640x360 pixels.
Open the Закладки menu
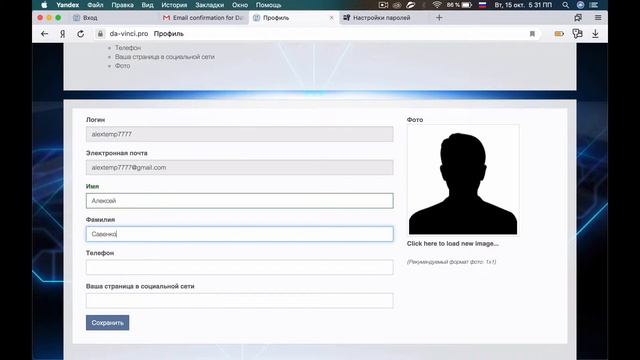click(x=209, y=5)
